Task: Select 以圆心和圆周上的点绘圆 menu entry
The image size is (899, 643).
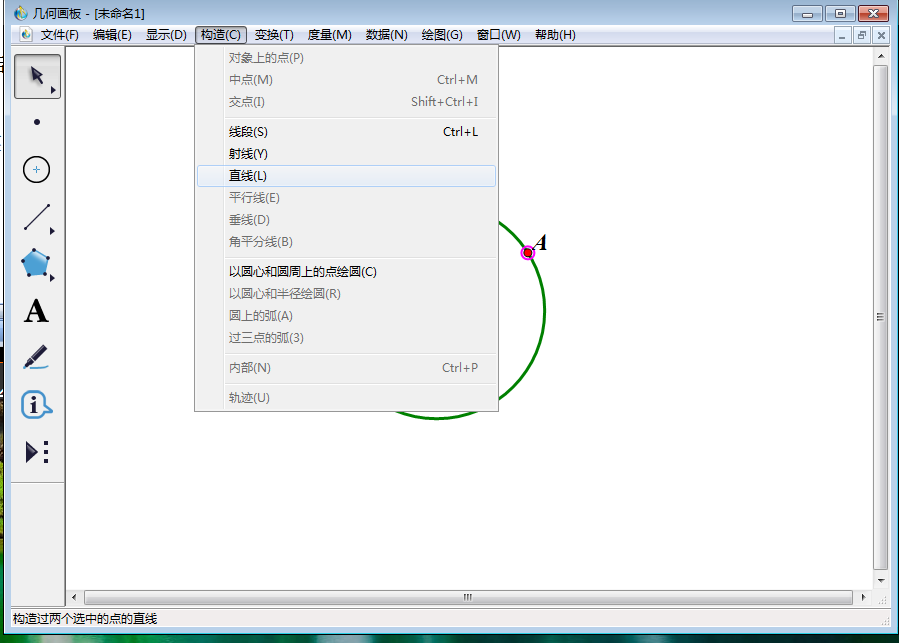Action: 299,271
